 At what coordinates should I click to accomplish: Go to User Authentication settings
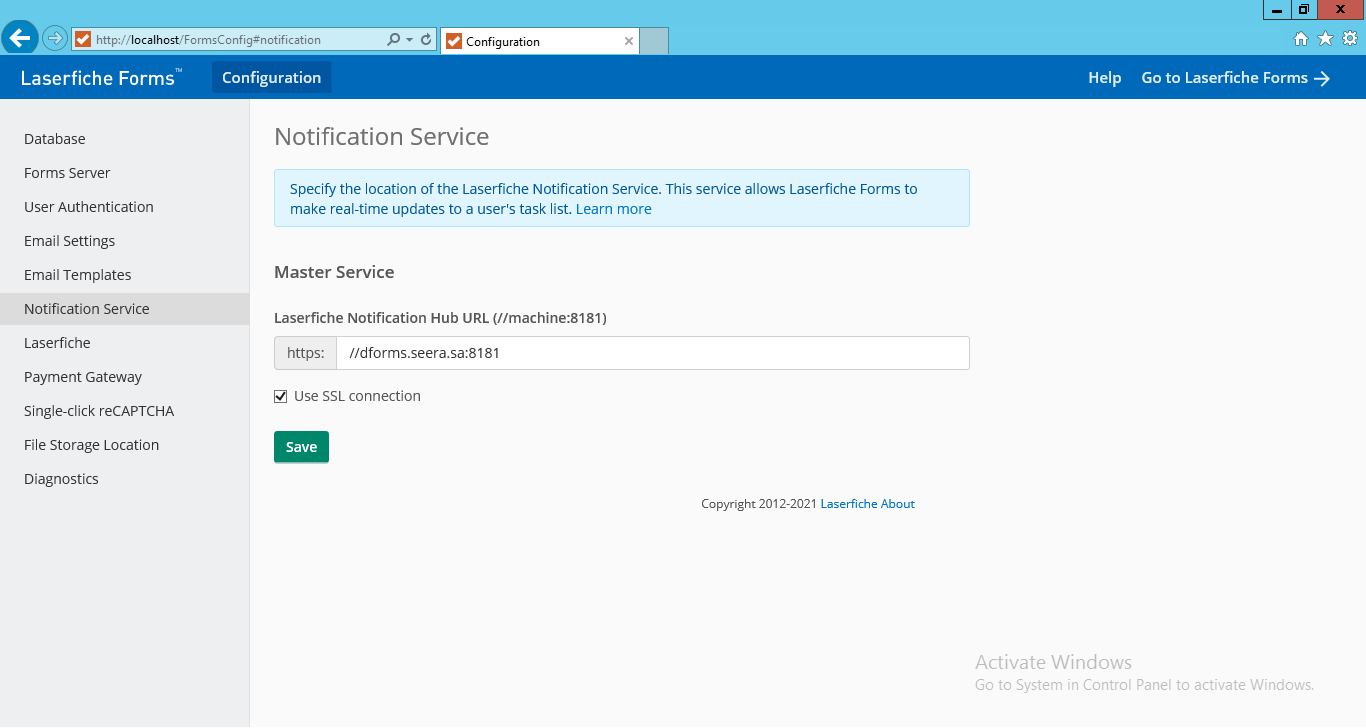(124, 207)
